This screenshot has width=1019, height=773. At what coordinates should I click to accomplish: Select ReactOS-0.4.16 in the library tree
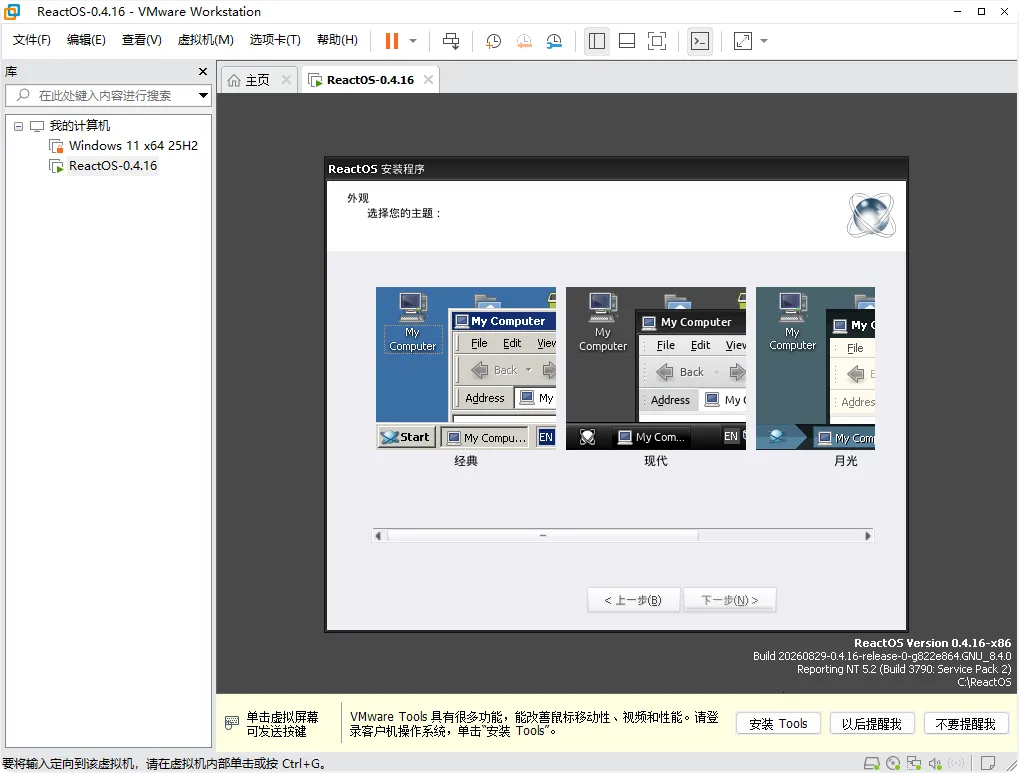click(x=113, y=166)
